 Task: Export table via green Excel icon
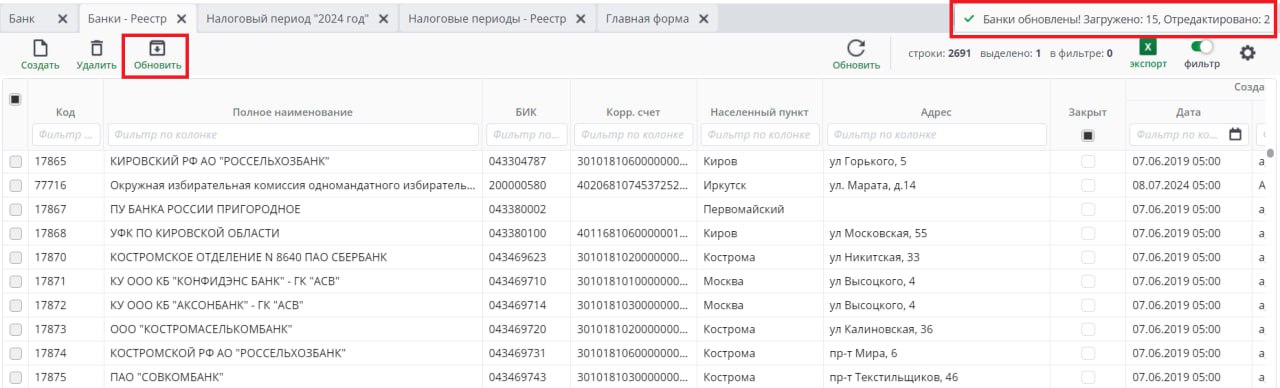click(x=1148, y=46)
